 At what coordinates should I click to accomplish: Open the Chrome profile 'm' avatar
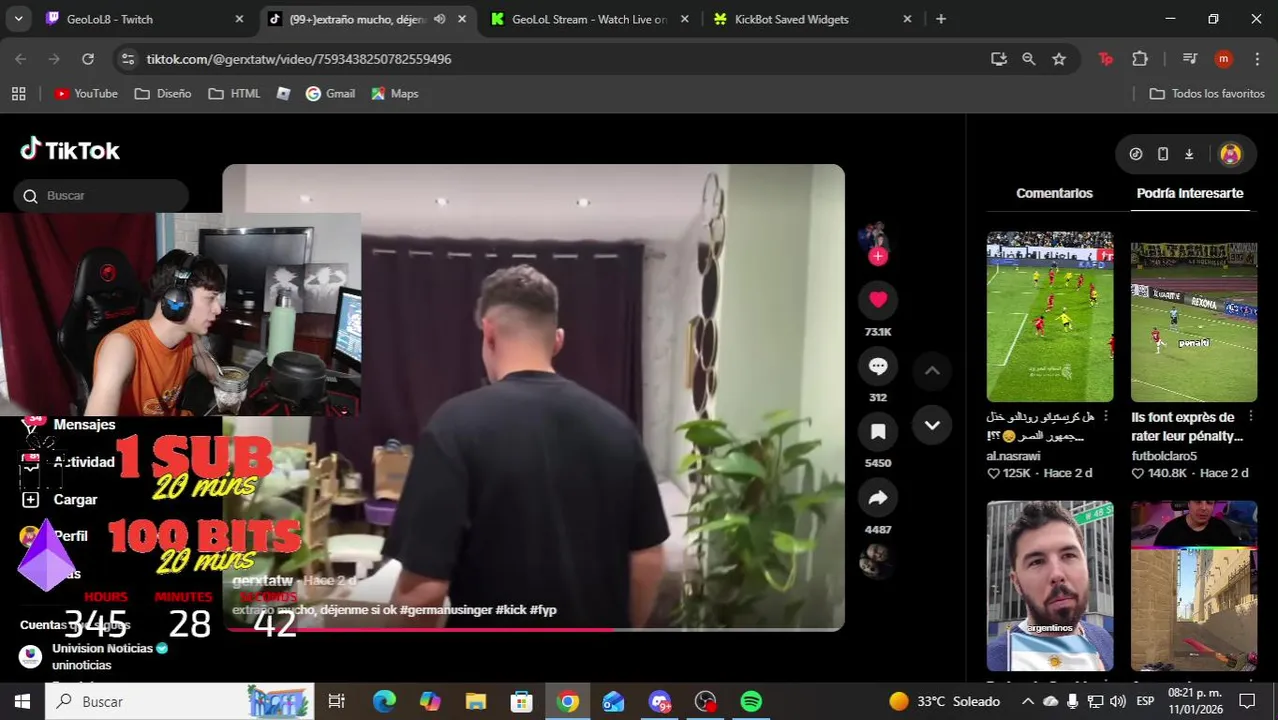1223,59
